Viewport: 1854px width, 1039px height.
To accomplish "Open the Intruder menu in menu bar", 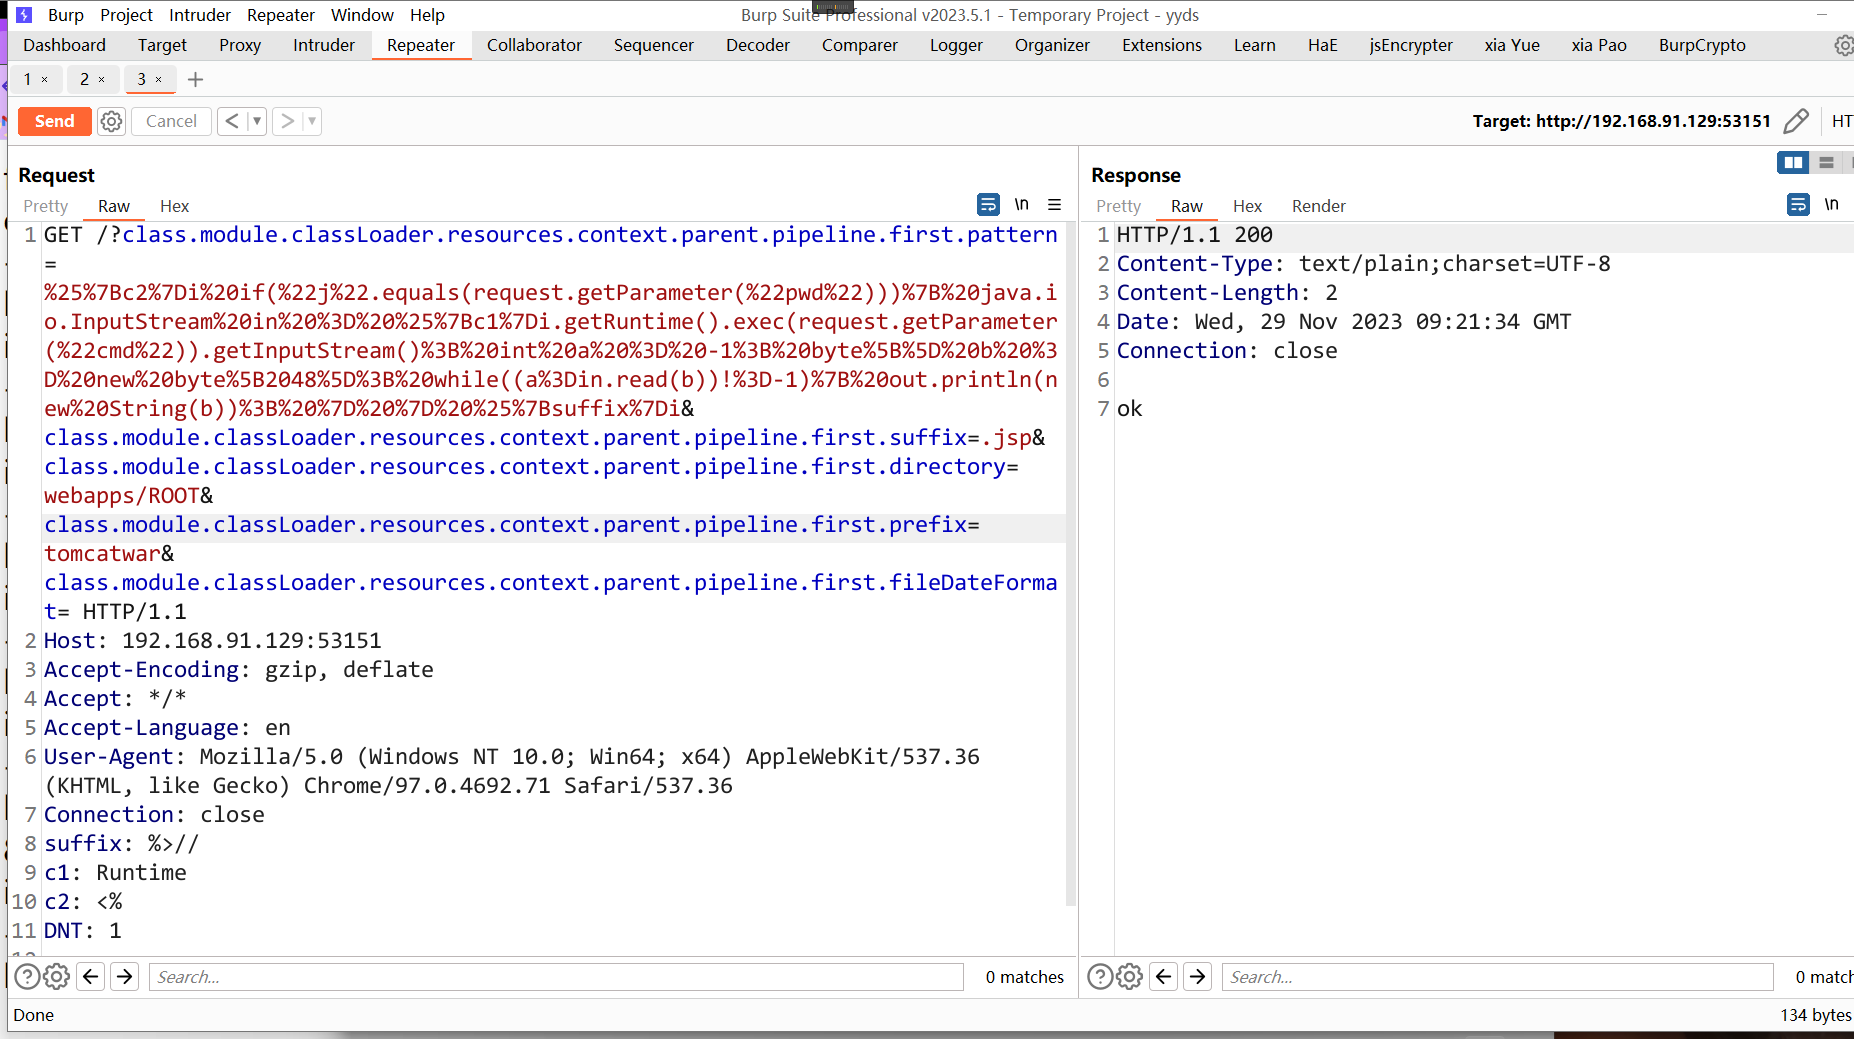I will coord(200,15).
